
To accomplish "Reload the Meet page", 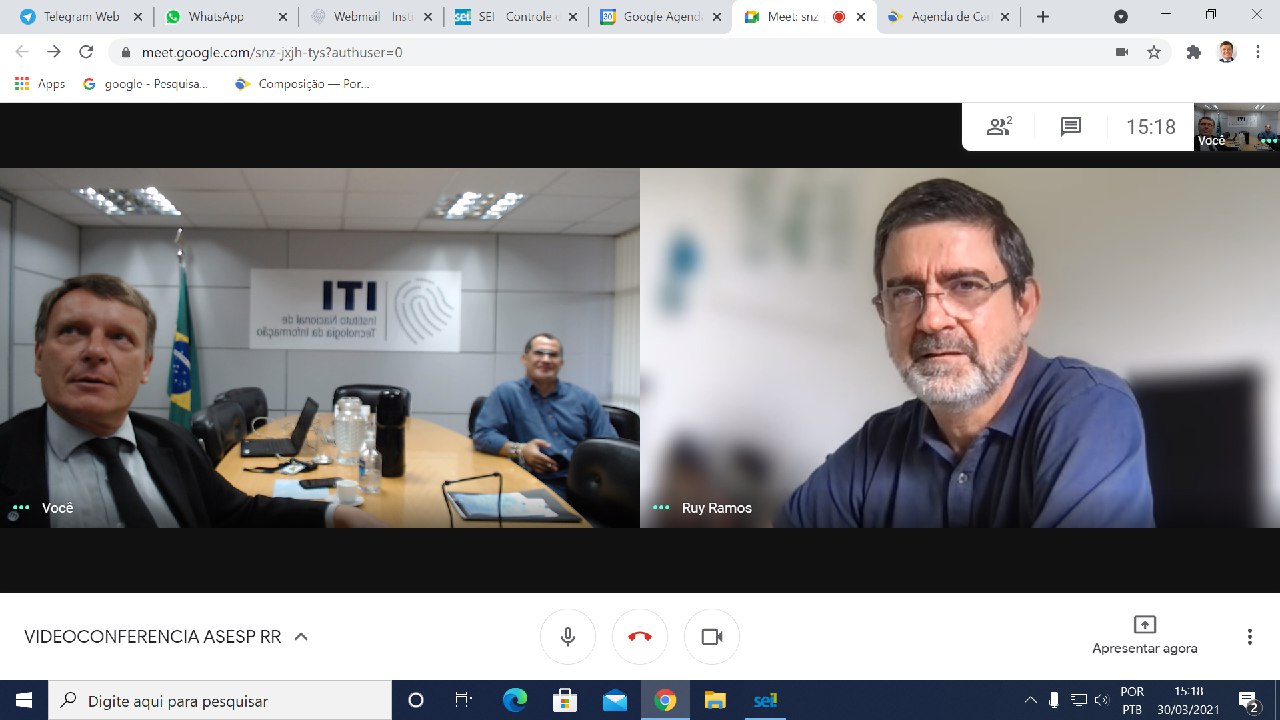I will point(86,52).
